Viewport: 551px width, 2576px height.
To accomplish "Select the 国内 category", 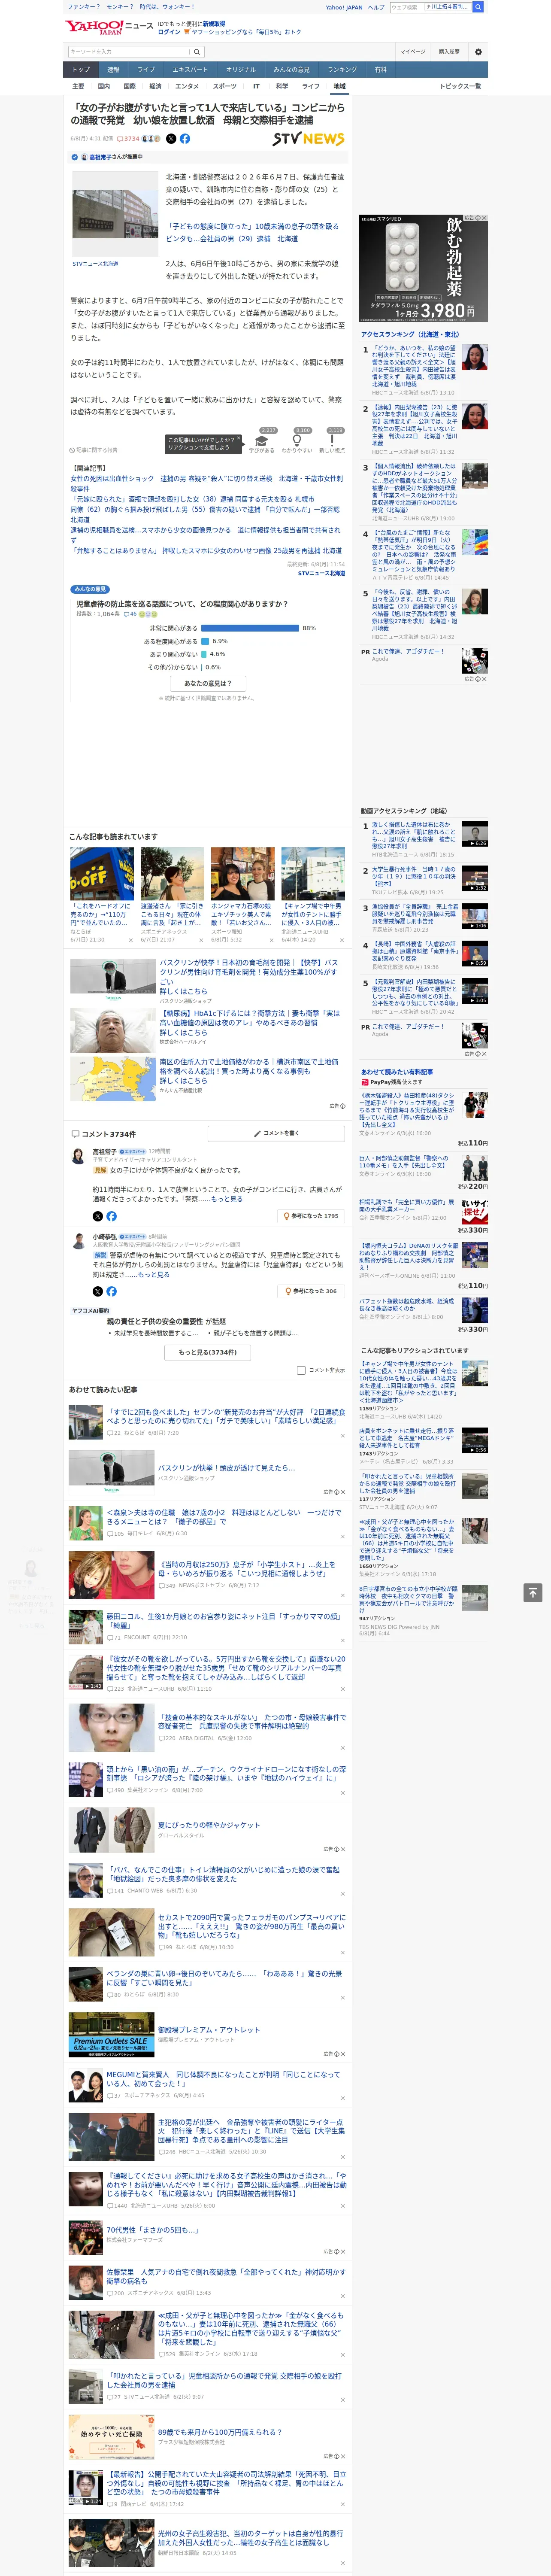I will [x=104, y=86].
